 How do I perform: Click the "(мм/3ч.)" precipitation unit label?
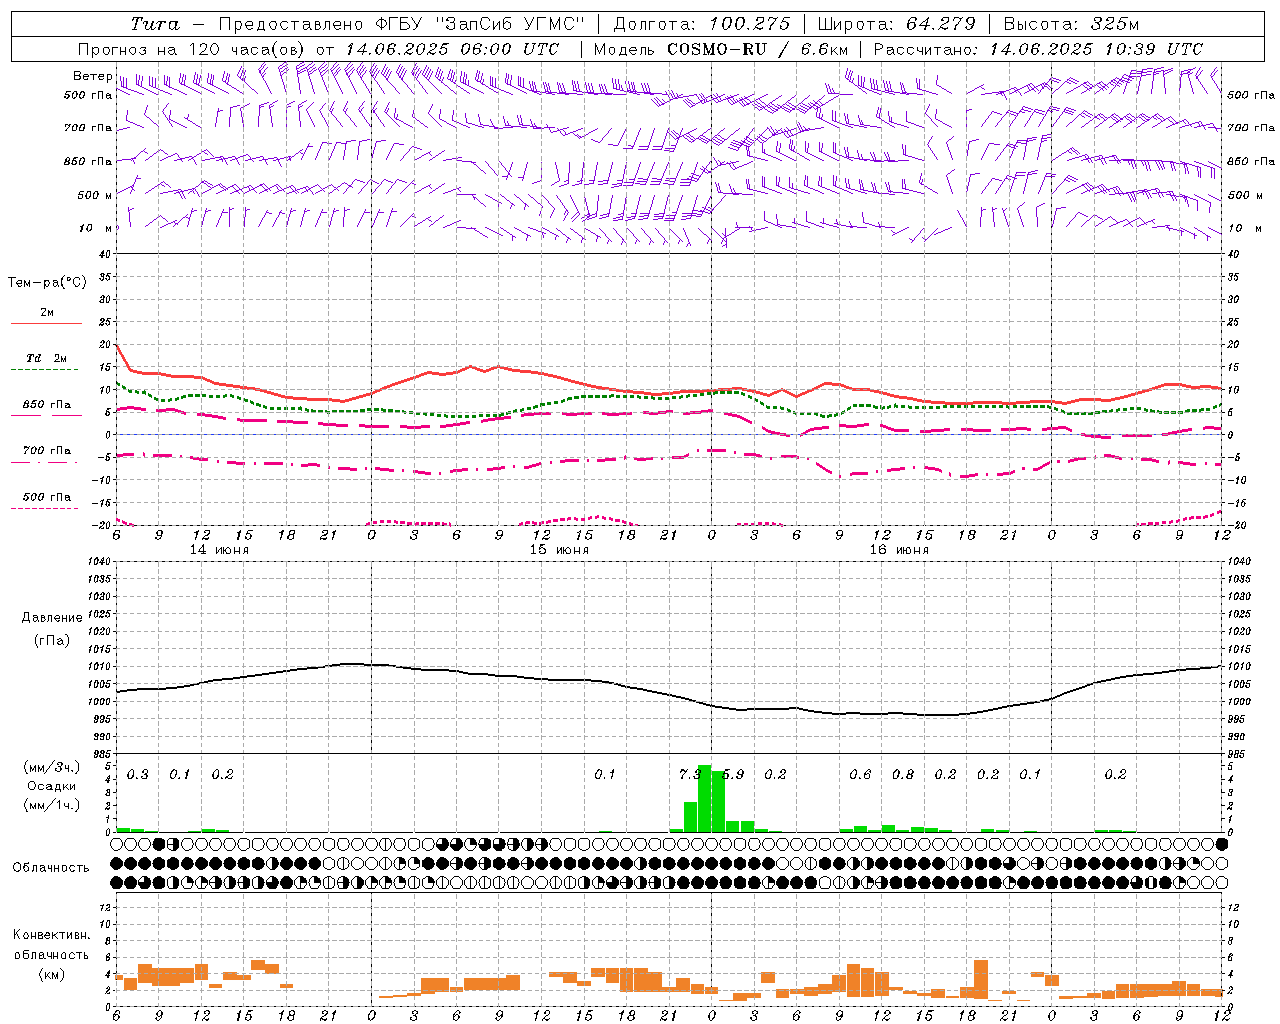pyautogui.click(x=52, y=767)
